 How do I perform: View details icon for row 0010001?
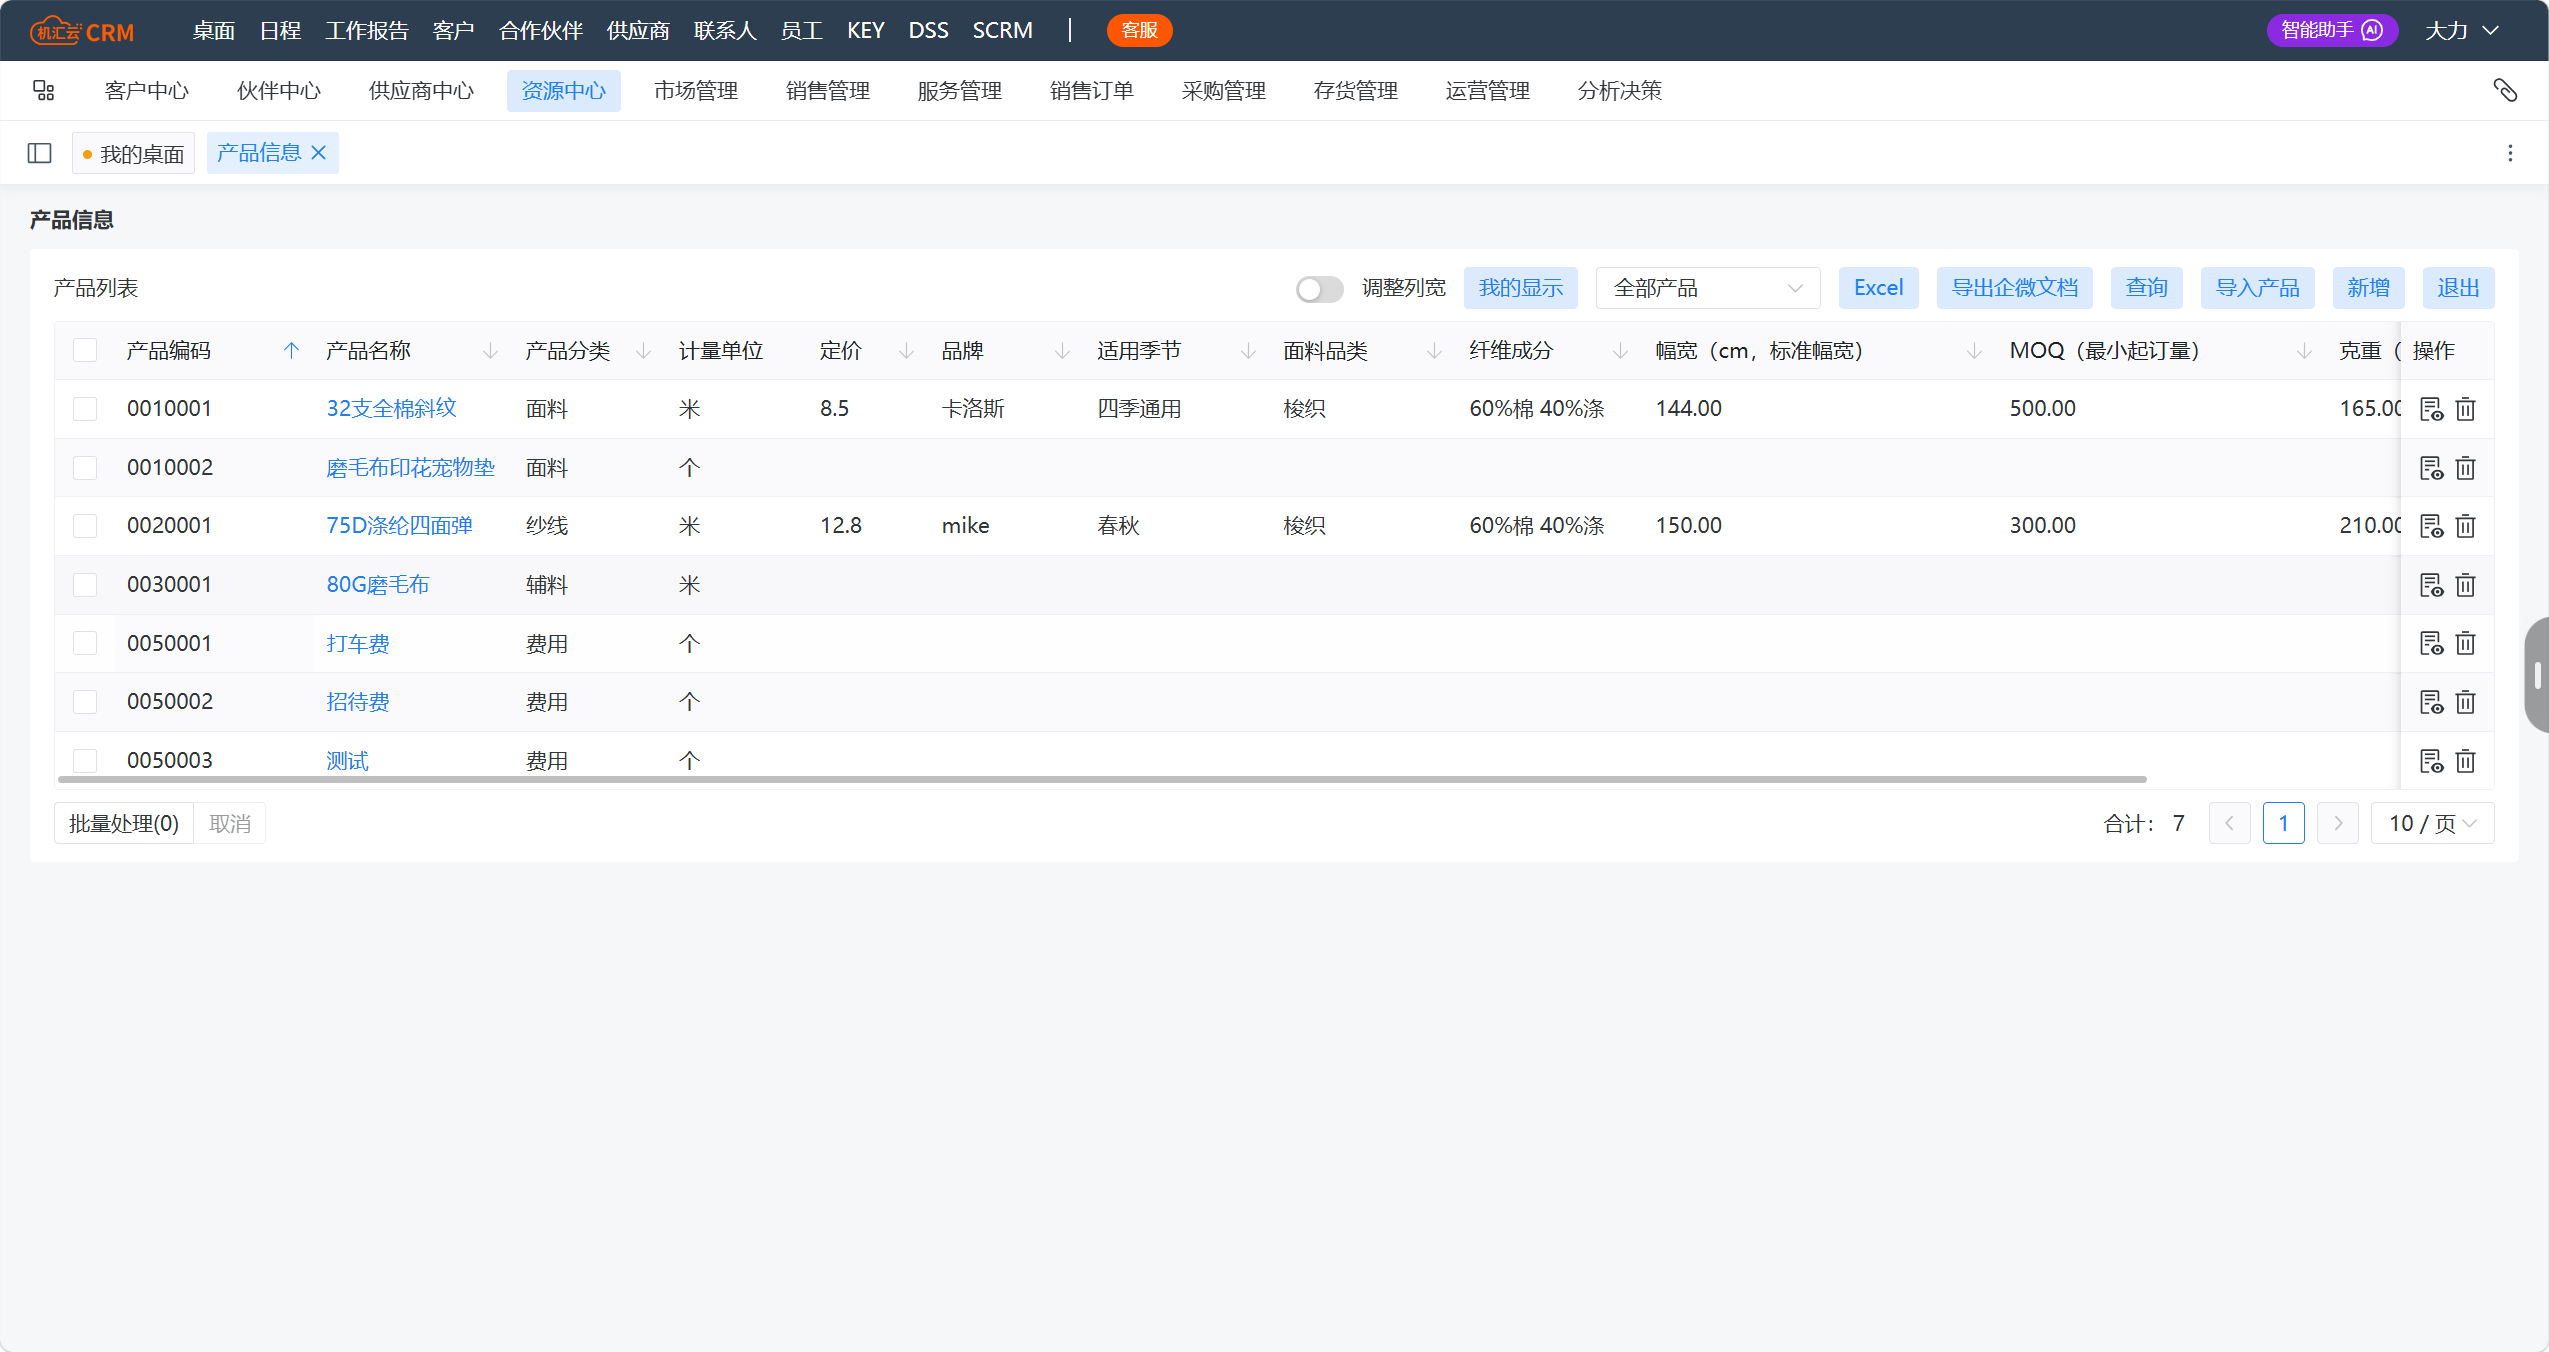click(2431, 409)
